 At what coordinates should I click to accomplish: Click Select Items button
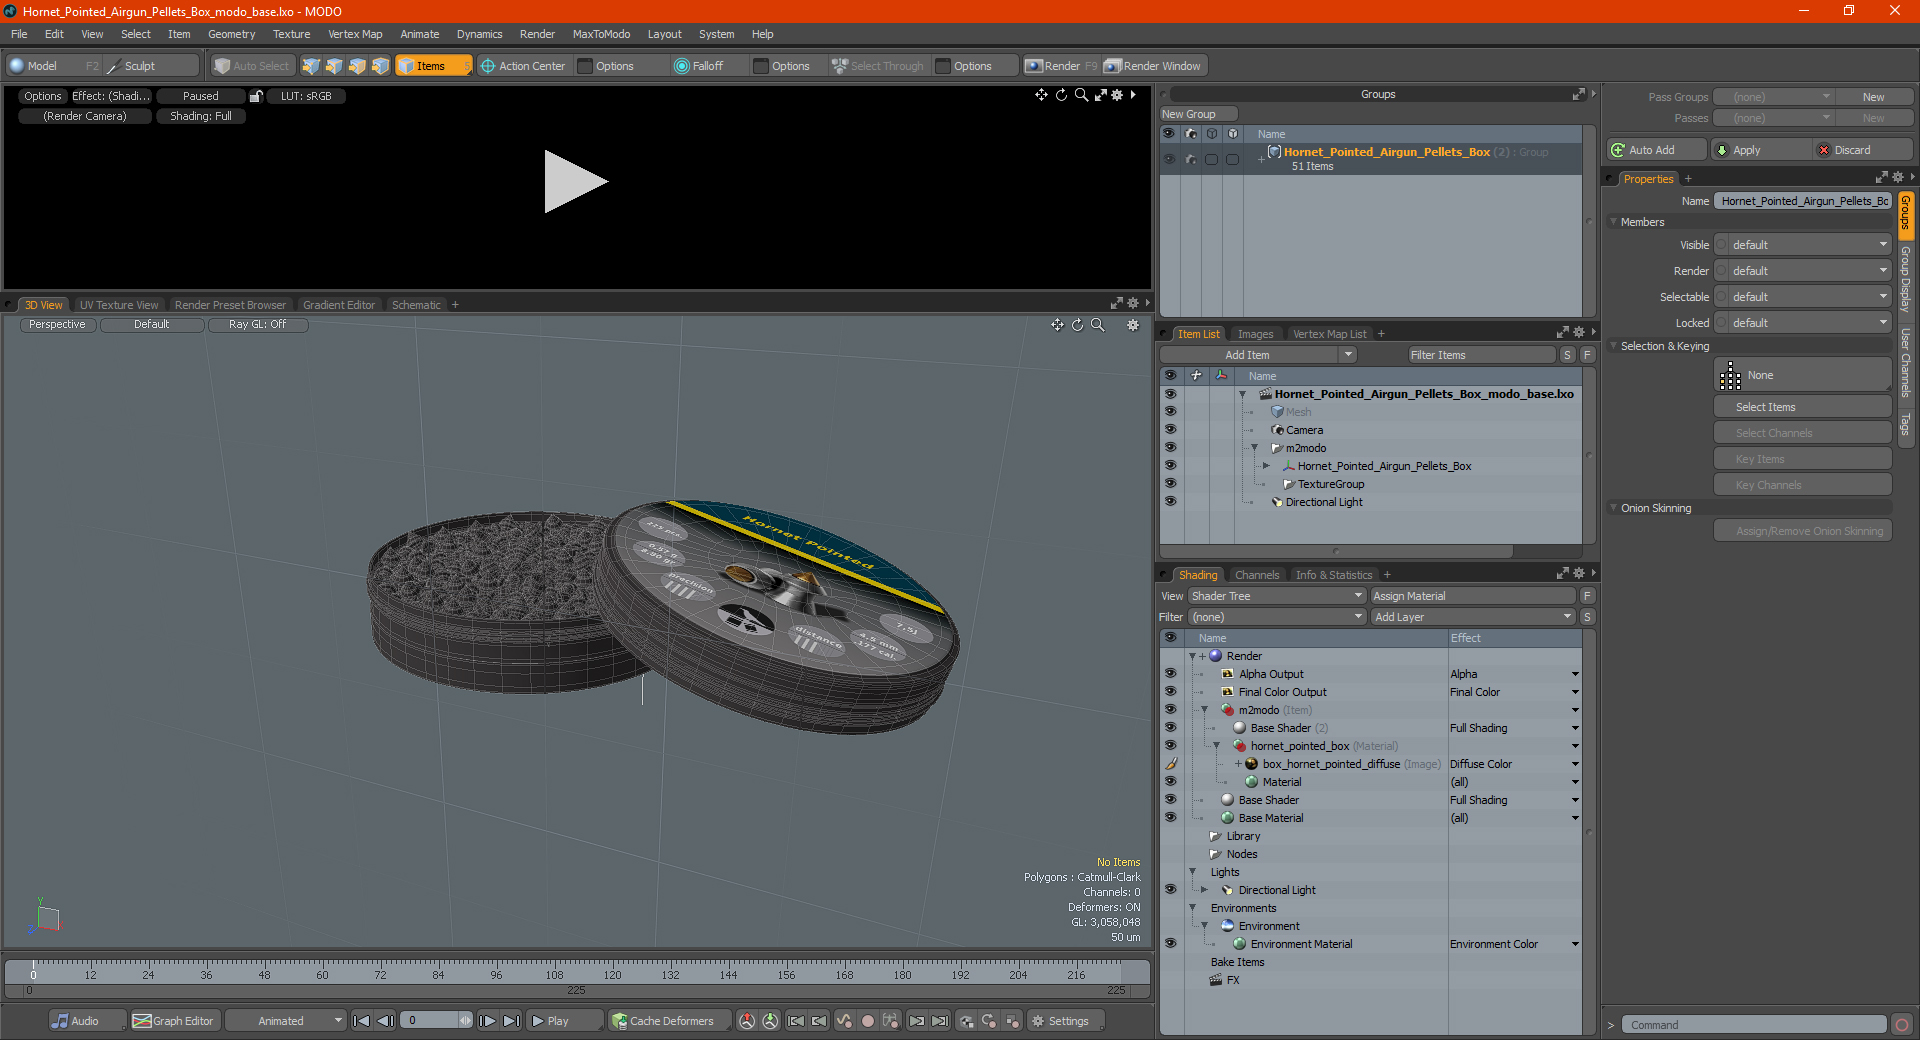[1802, 407]
